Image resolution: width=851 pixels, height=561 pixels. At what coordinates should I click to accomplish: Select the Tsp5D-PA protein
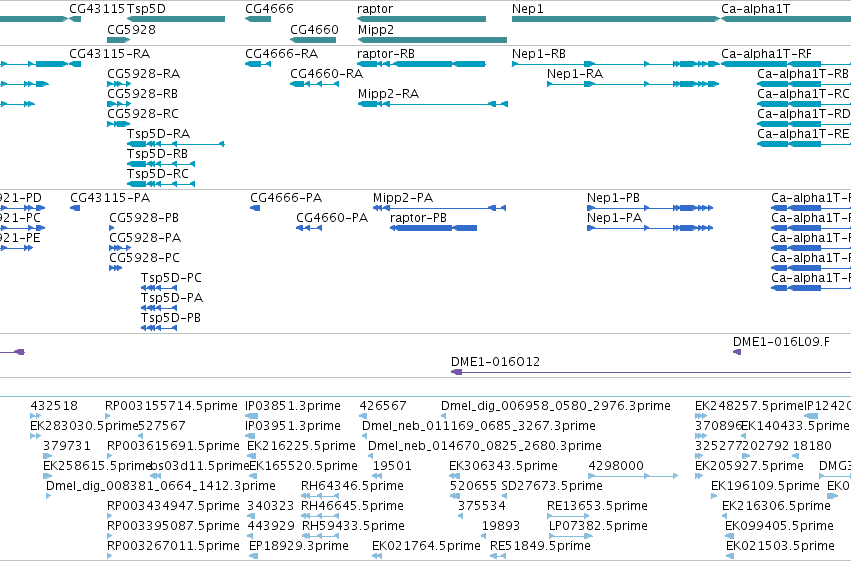point(172,298)
